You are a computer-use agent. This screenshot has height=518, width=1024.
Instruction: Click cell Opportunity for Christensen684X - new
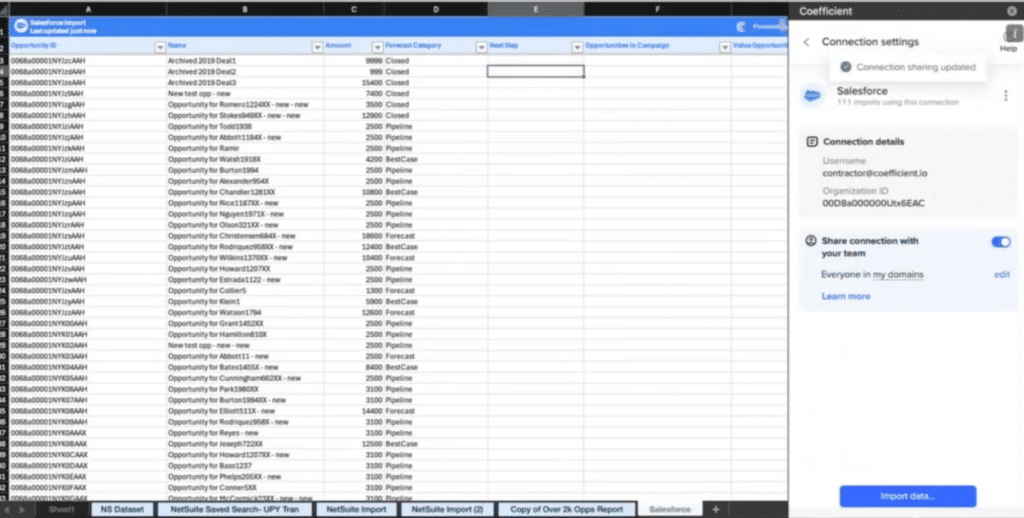245,236
